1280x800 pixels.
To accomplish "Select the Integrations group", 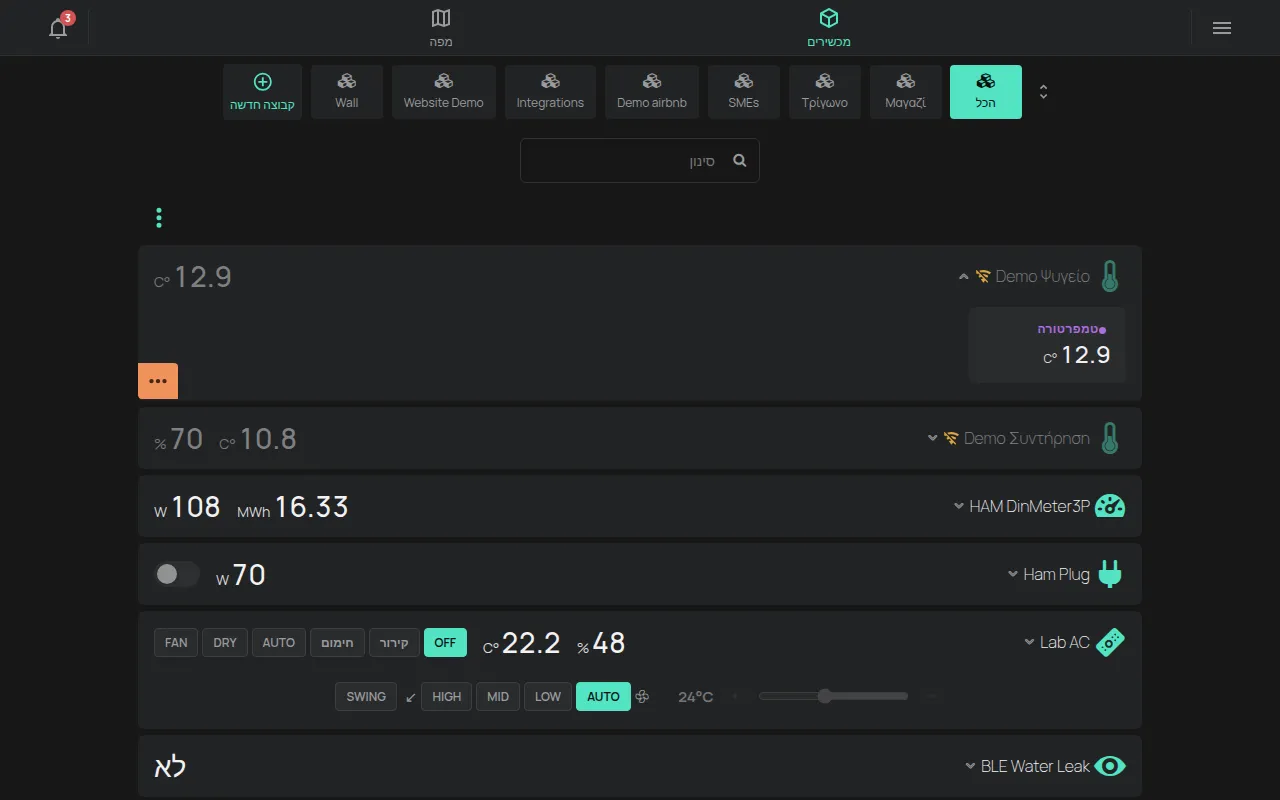I will click(x=550, y=92).
